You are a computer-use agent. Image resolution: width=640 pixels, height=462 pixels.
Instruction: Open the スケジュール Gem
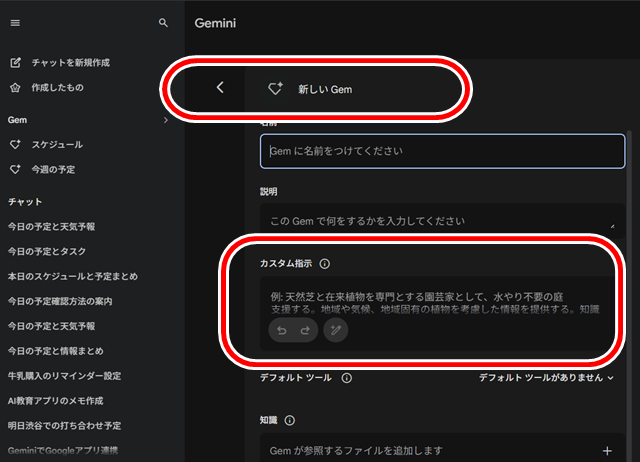57,144
